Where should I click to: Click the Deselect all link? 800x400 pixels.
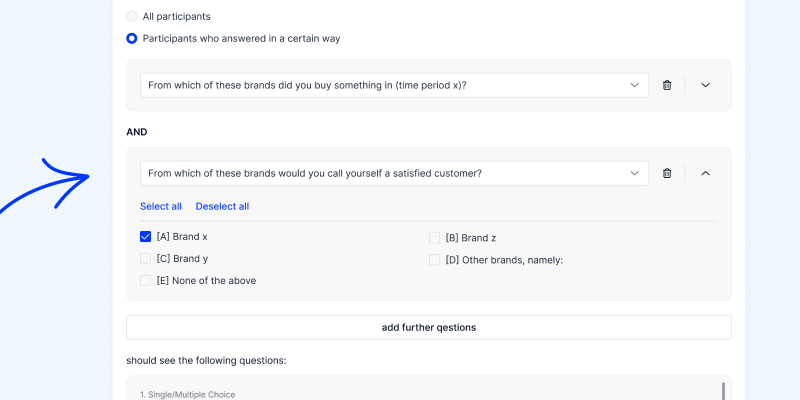click(x=222, y=206)
